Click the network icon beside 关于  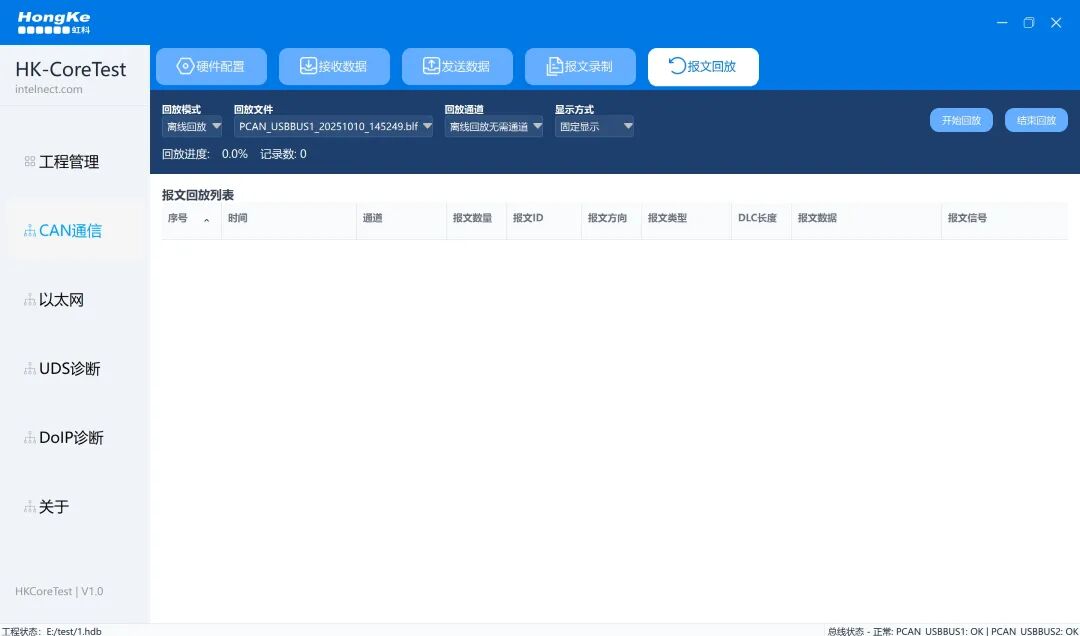30,506
